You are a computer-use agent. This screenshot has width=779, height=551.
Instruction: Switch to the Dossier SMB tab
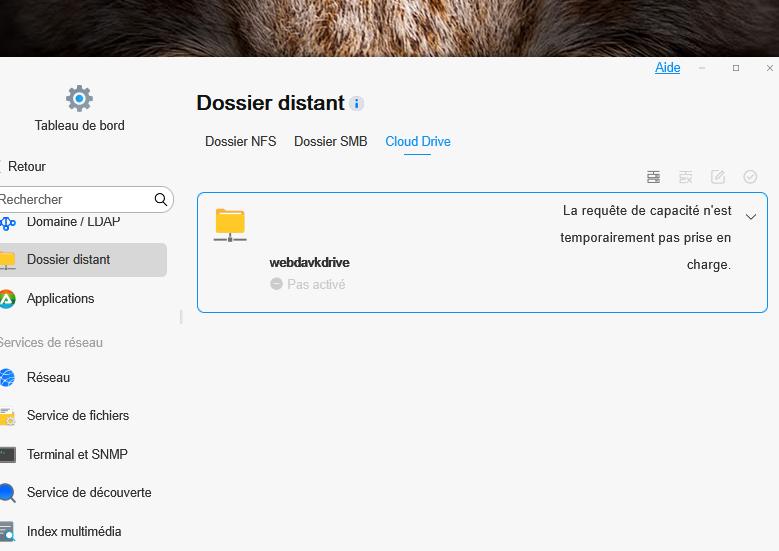tap(330, 142)
